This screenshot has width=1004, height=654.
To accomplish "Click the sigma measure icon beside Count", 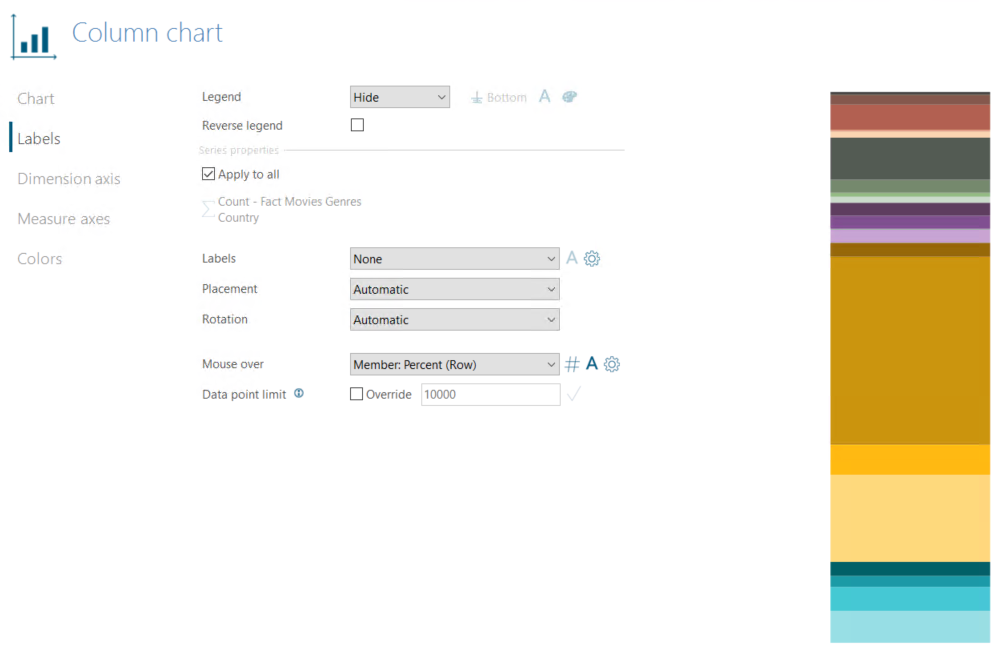I will pos(208,209).
